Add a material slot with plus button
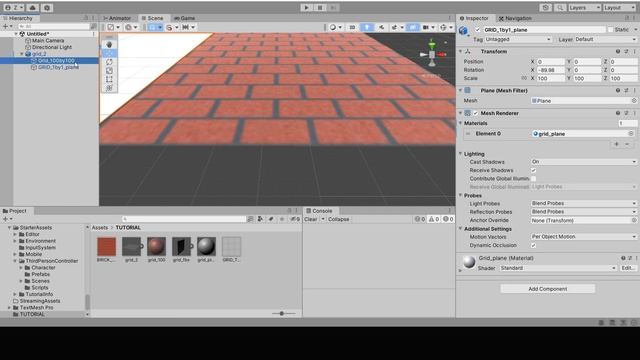Image resolution: width=640 pixels, height=360 pixels. pyautogui.click(x=616, y=144)
